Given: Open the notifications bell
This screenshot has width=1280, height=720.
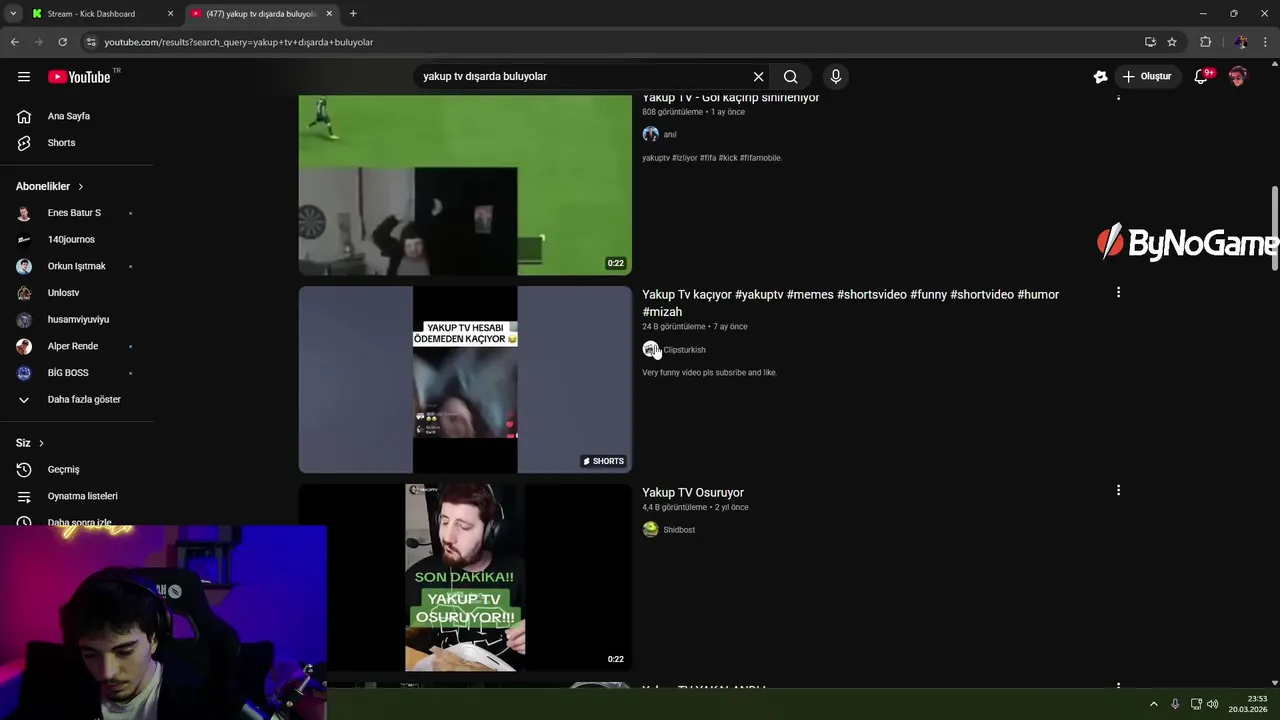Looking at the screenshot, I should [1201, 77].
